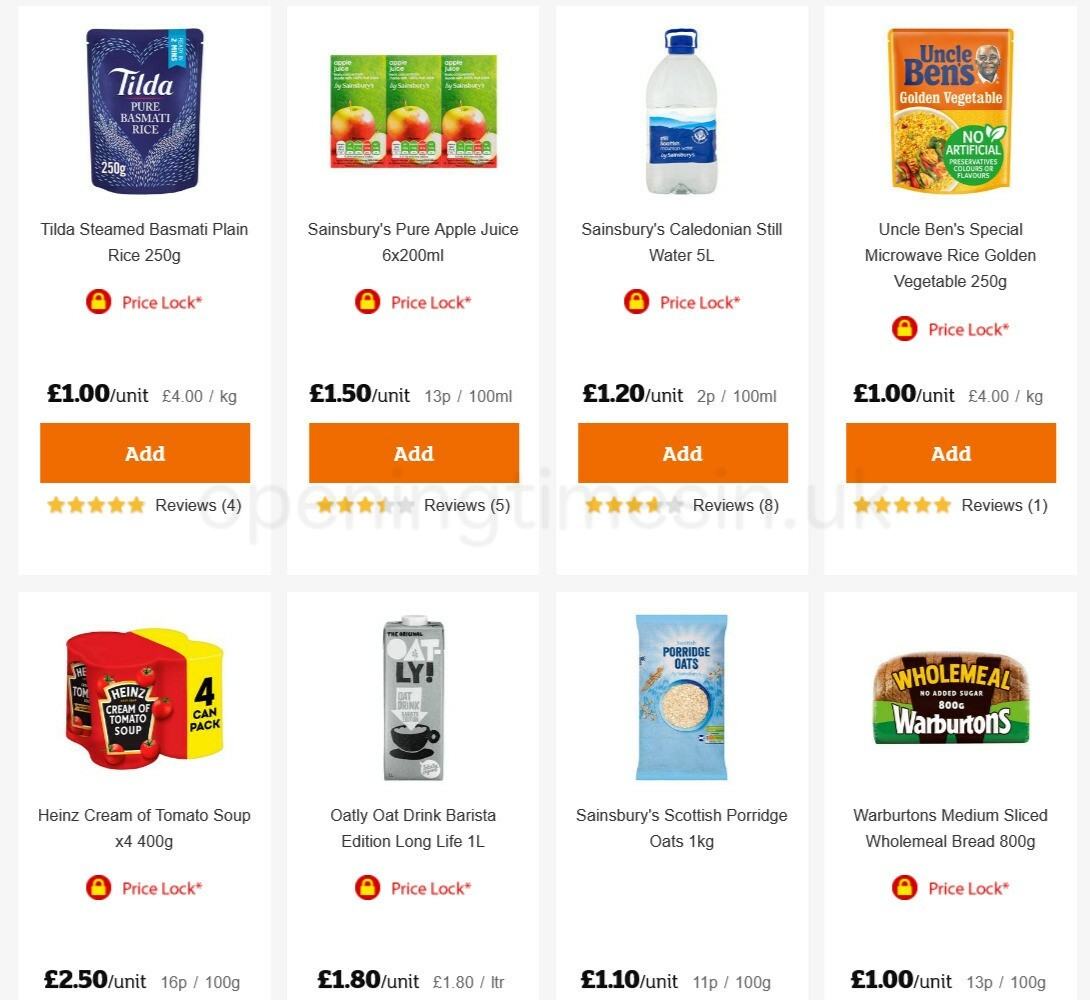This screenshot has height=1000, width=1090.
Task: Click the Price Lock icon for Heinz Tomato Soup
Action: pos(98,888)
